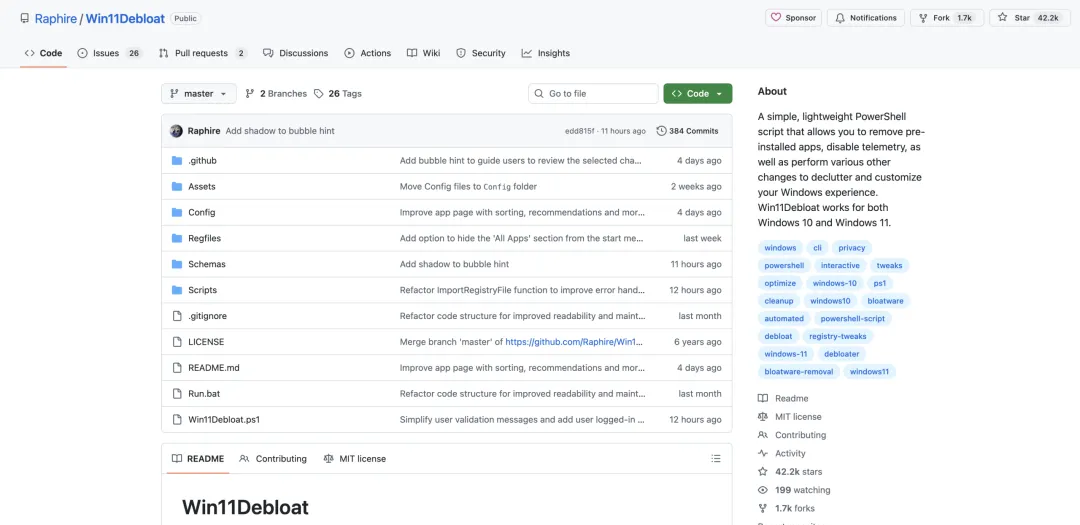
Task: Click the Regfiles folder icon
Action: (176, 238)
